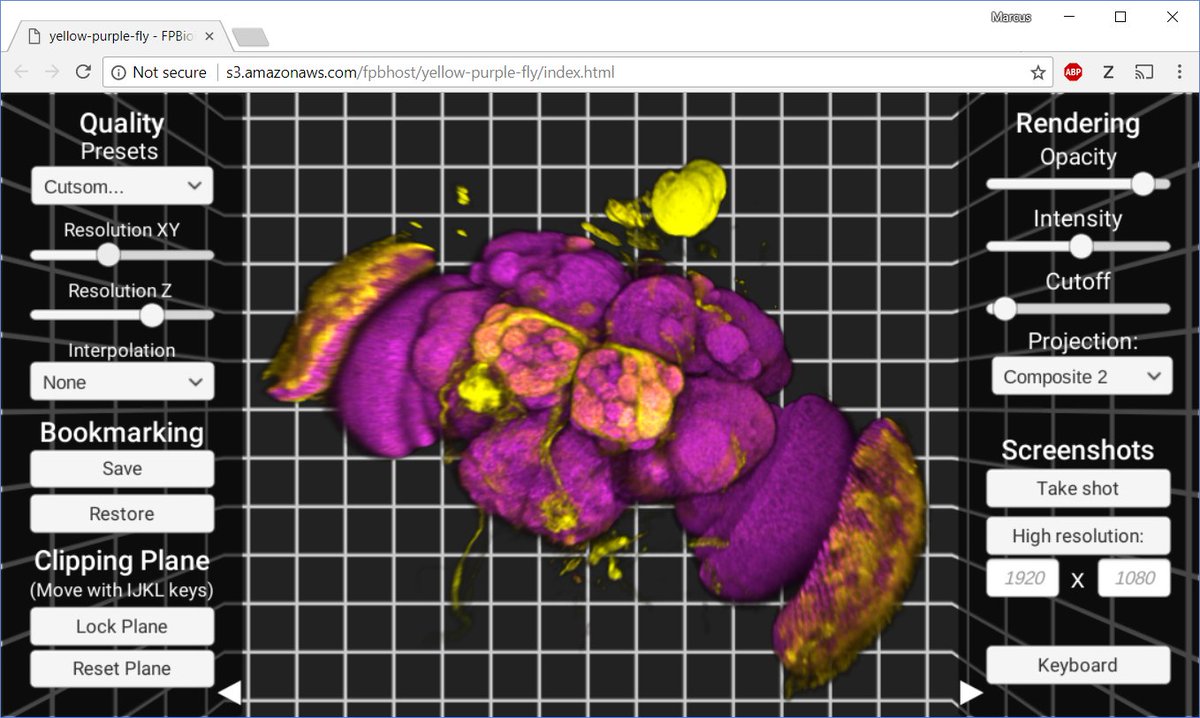Collapse left panel with white arrow
The height and width of the screenshot is (718, 1200).
tap(230, 692)
